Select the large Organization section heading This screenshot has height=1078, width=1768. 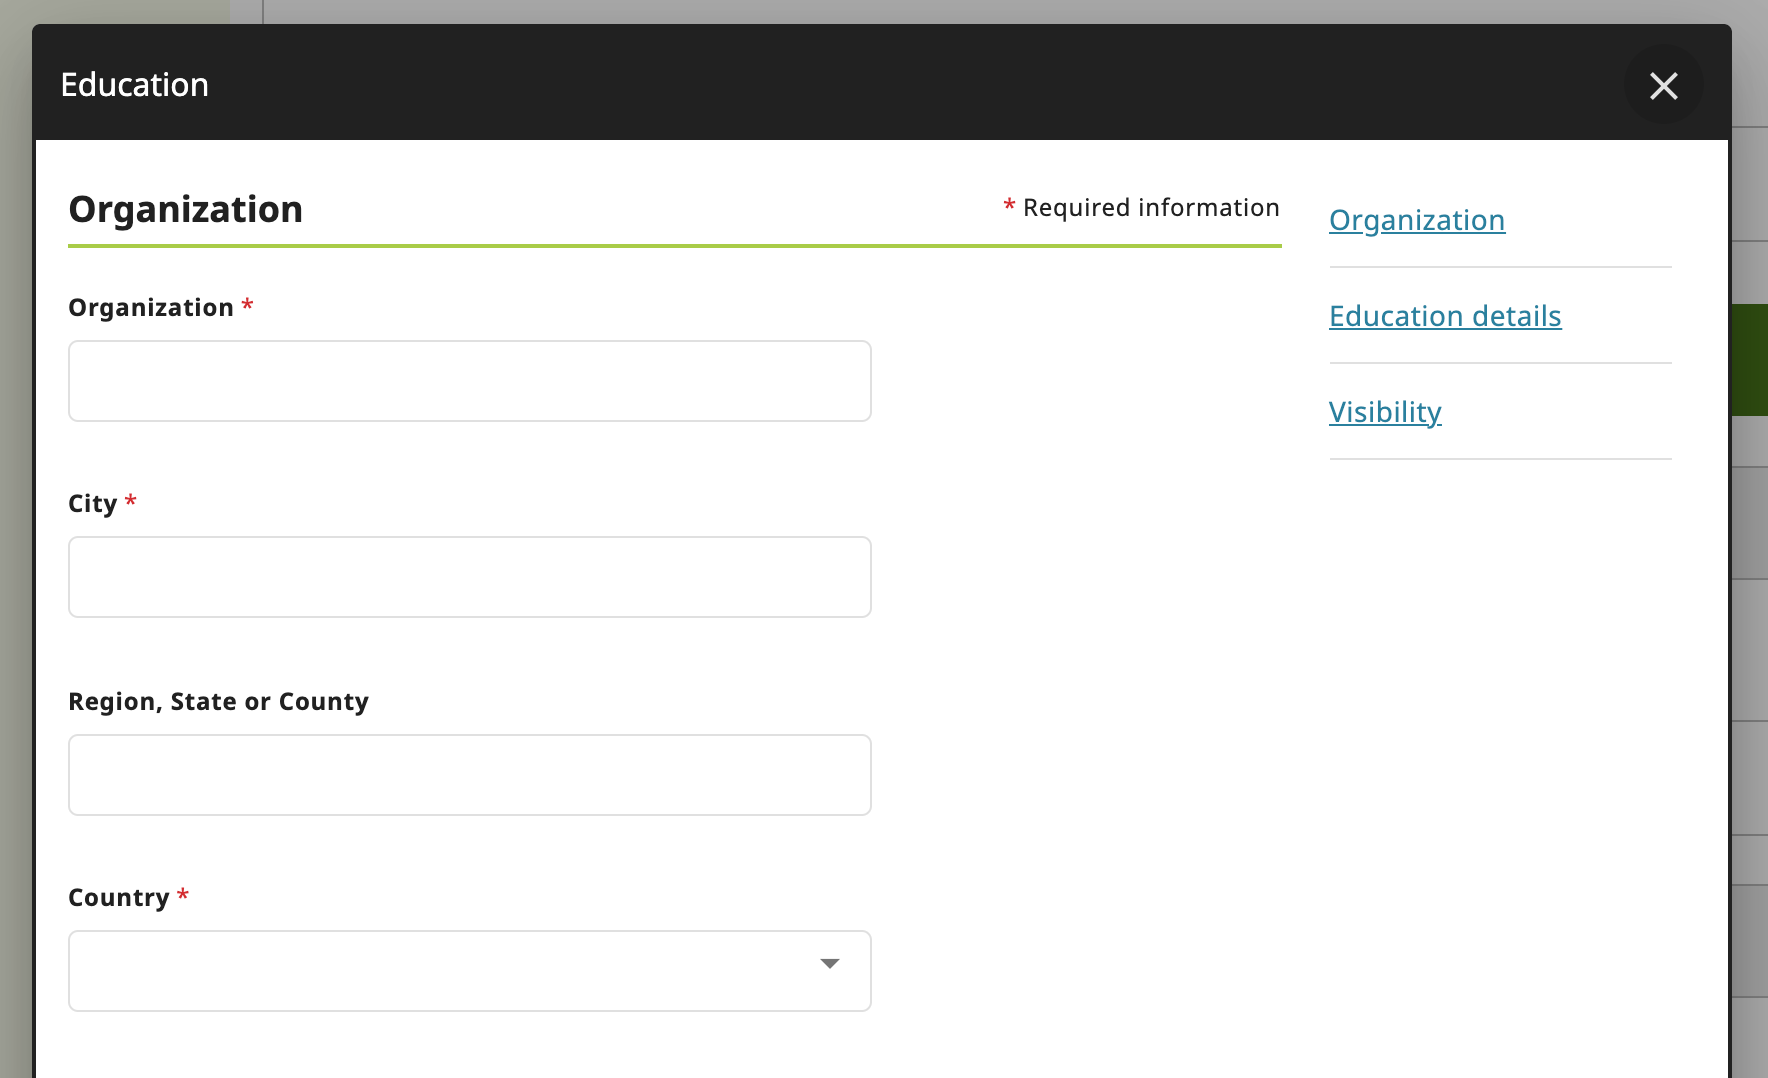(185, 209)
